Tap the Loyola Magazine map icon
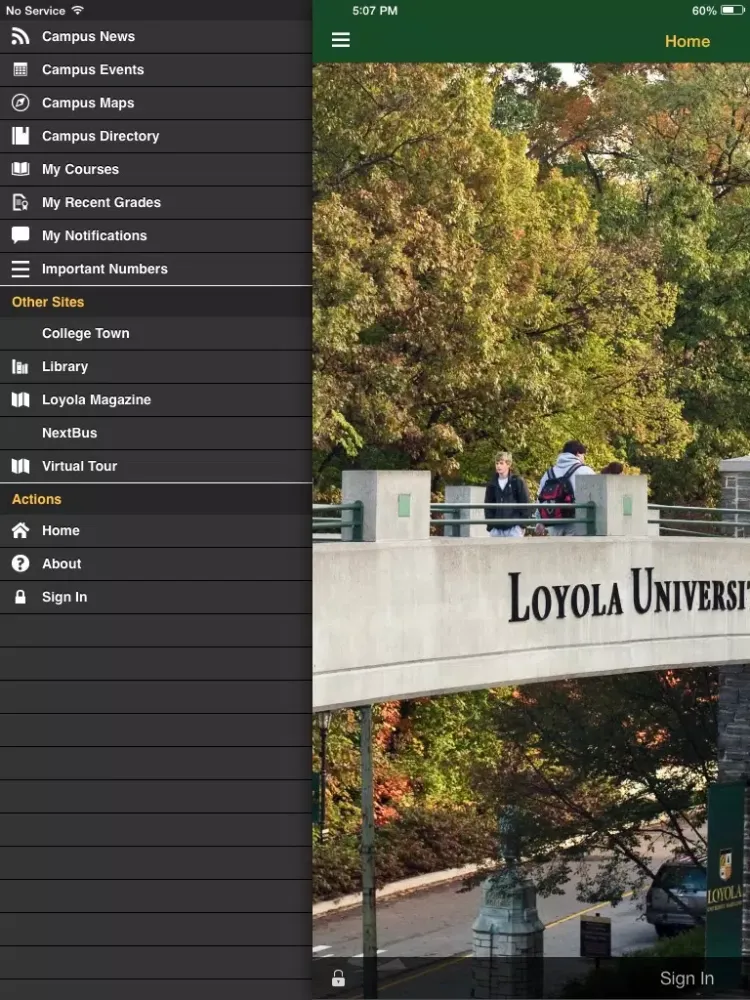The height and width of the screenshot is (1000, 750). coord(20,400)
